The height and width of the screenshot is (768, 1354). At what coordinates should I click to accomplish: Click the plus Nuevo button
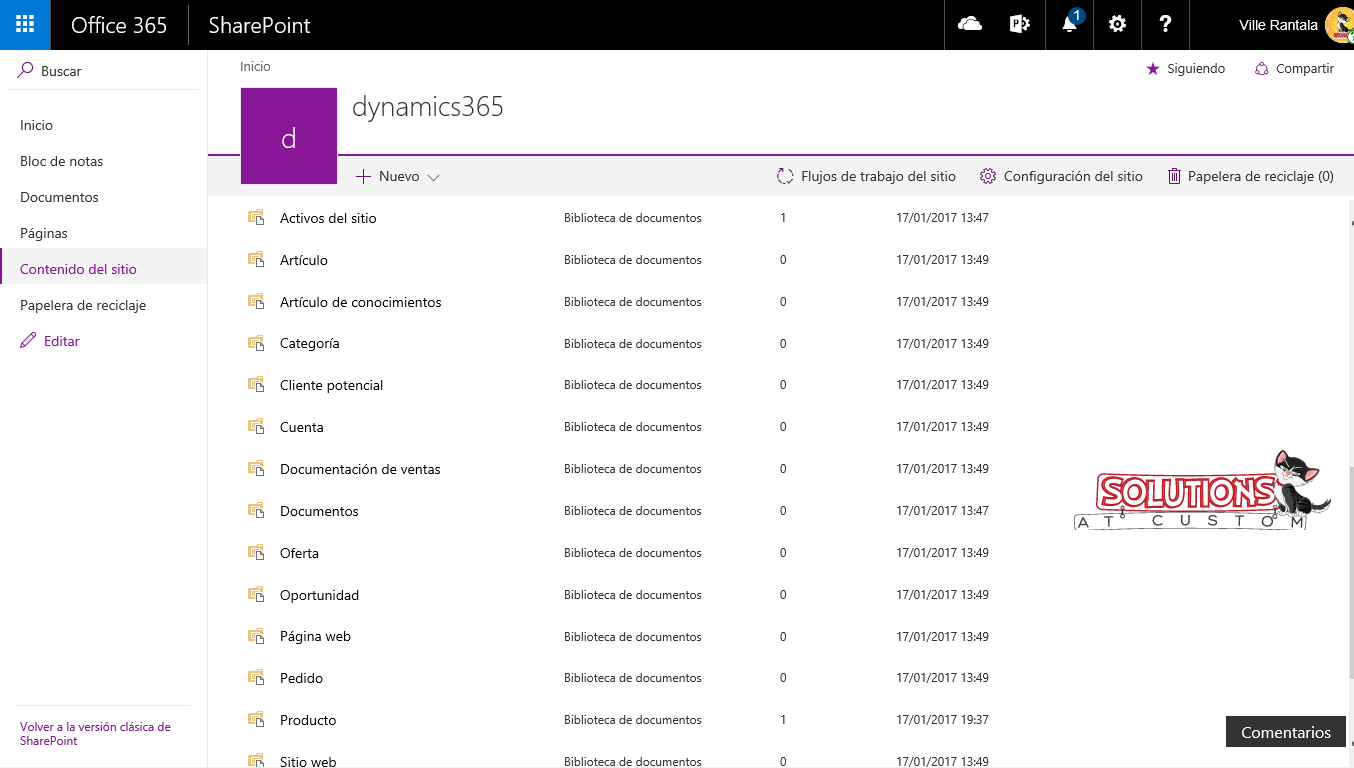tap(388, 176)
